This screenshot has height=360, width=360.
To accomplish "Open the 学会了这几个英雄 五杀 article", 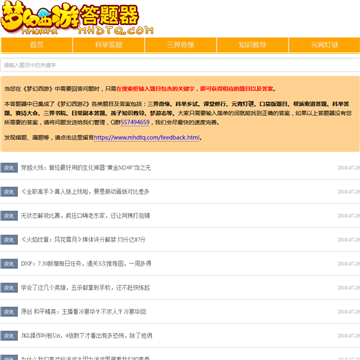I will (85, 288).
